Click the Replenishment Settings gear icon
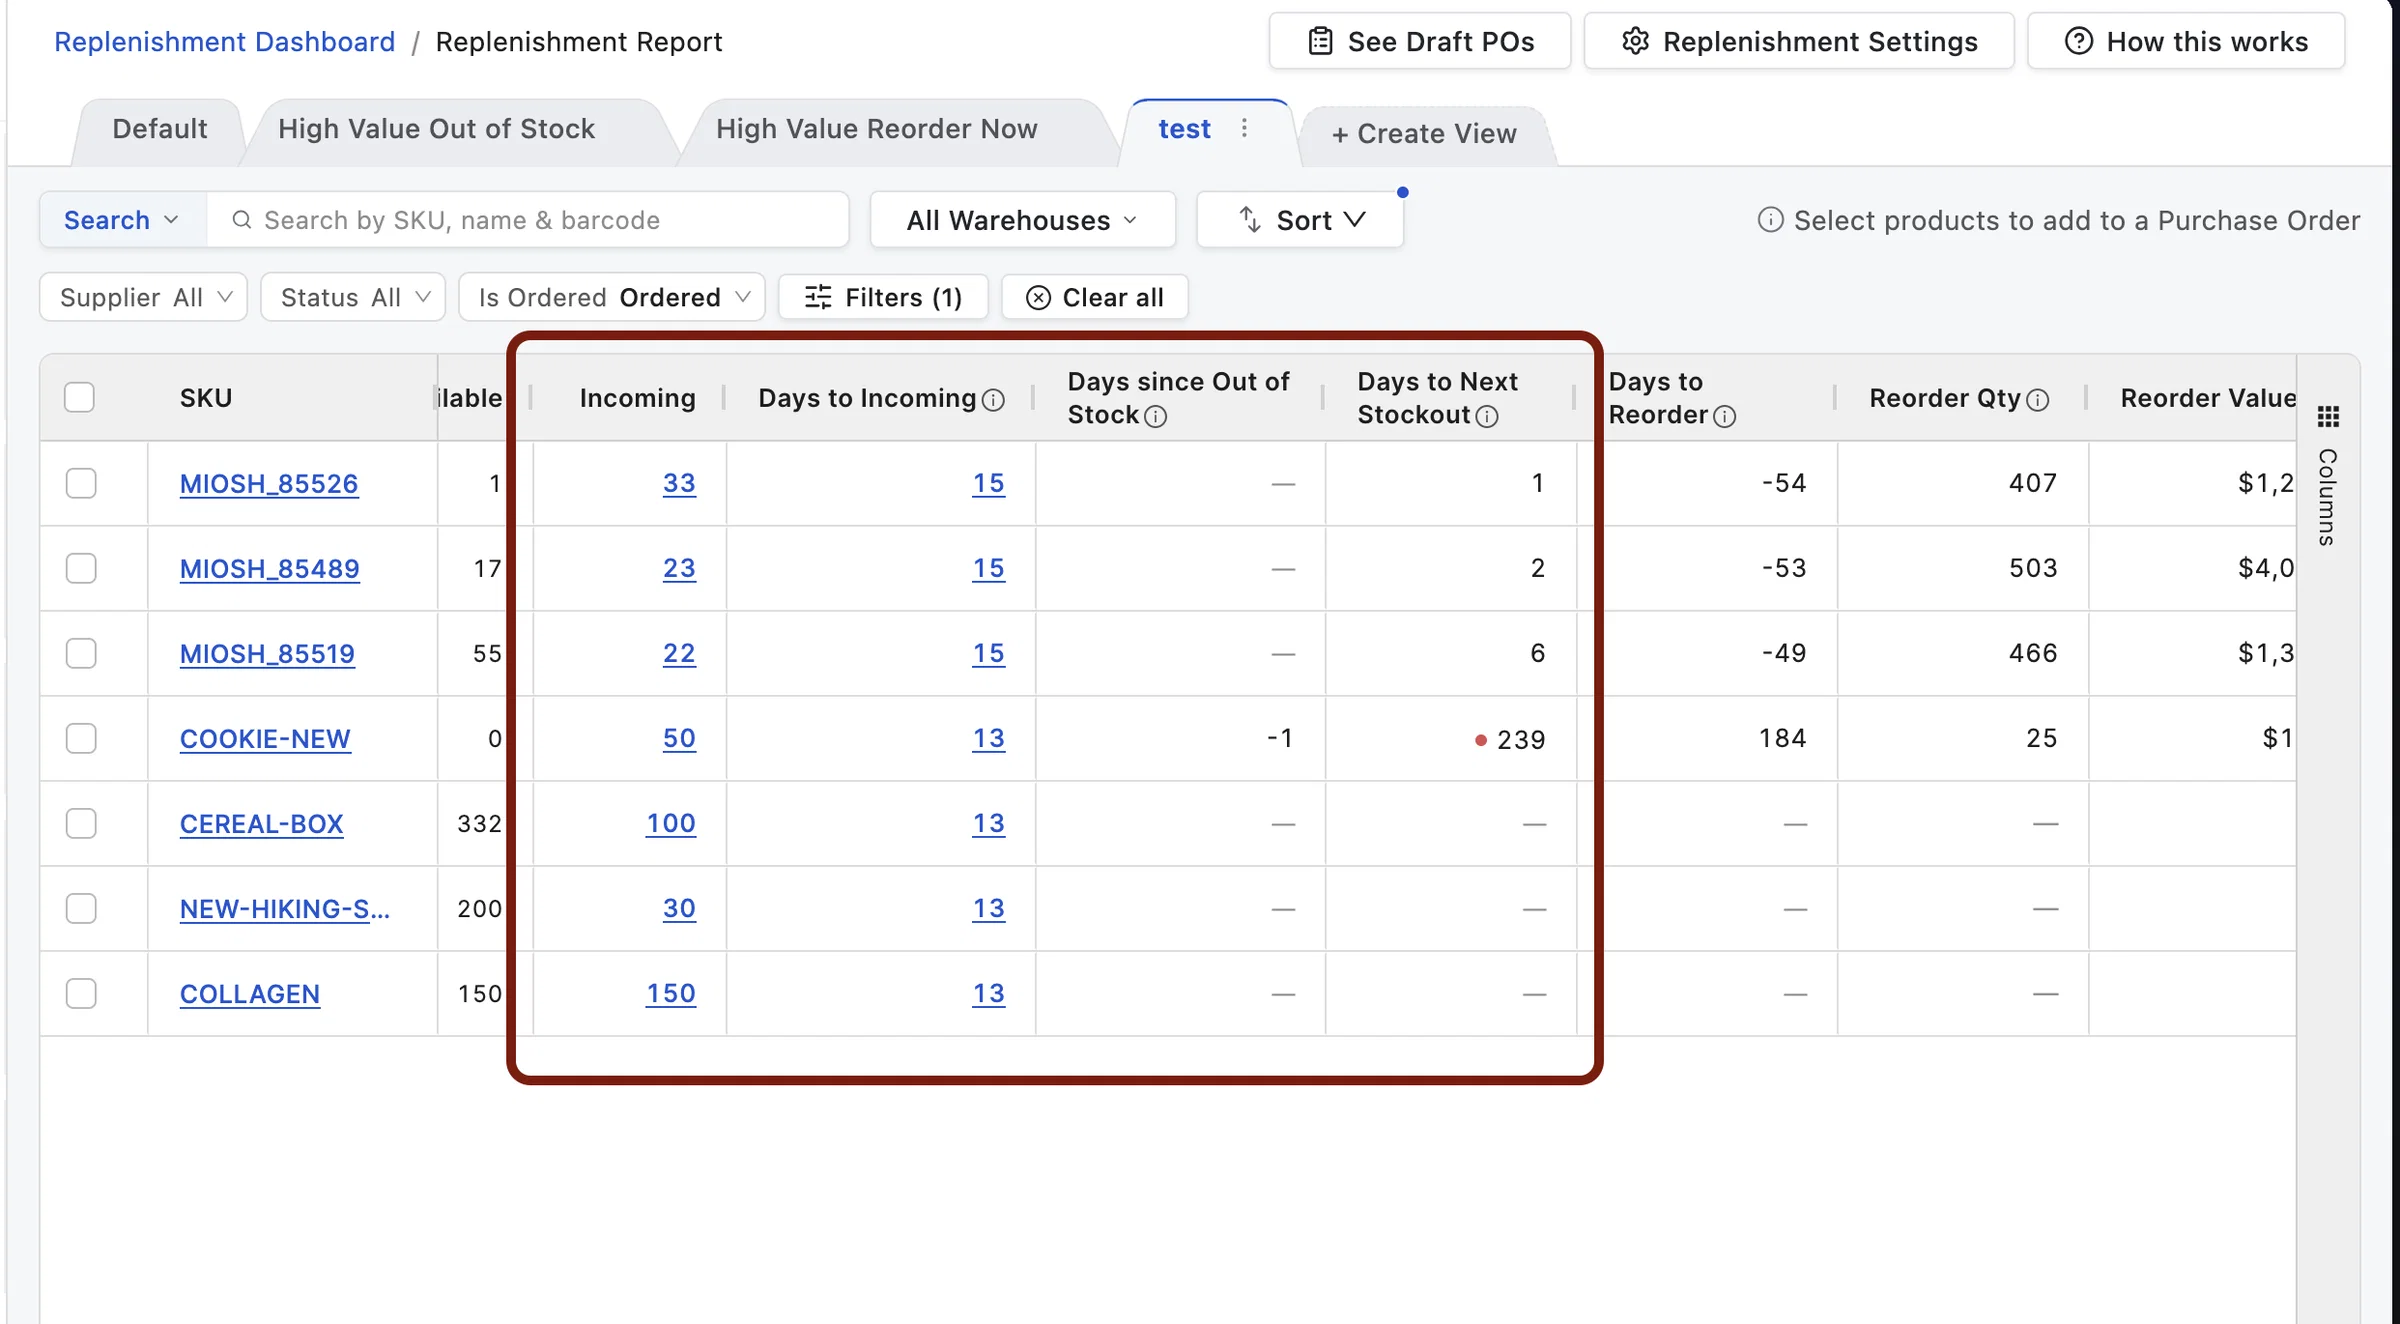The image size is (2400, 1324). click(x=1635, y=41)
